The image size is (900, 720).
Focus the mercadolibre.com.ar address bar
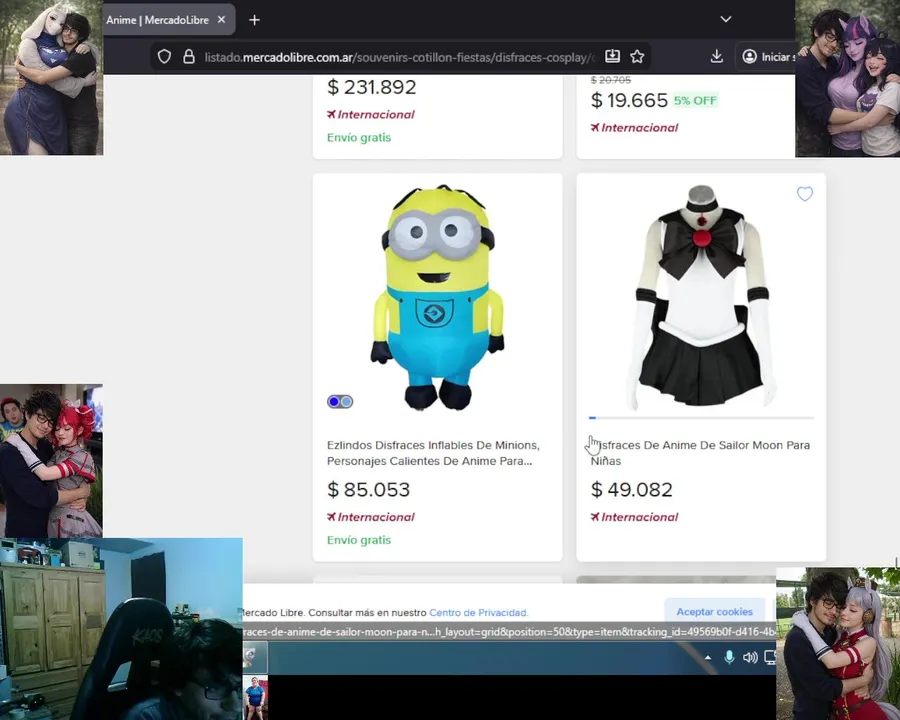(401, 57)
